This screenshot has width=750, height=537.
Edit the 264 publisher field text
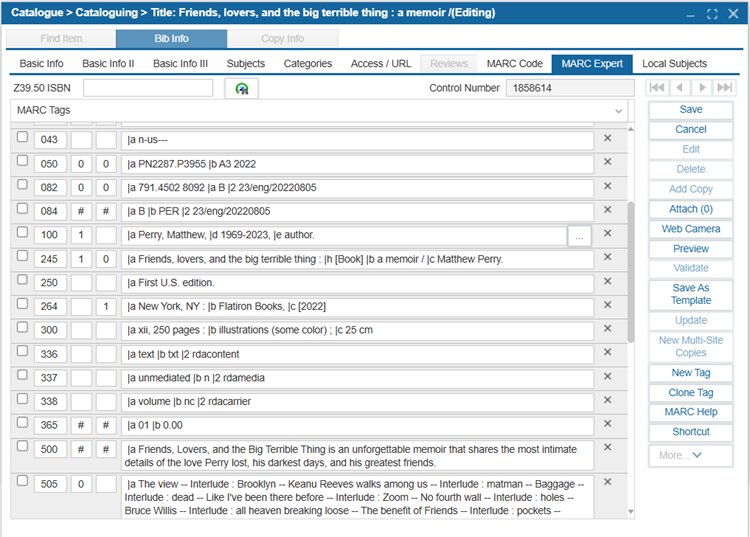point(357,307)
